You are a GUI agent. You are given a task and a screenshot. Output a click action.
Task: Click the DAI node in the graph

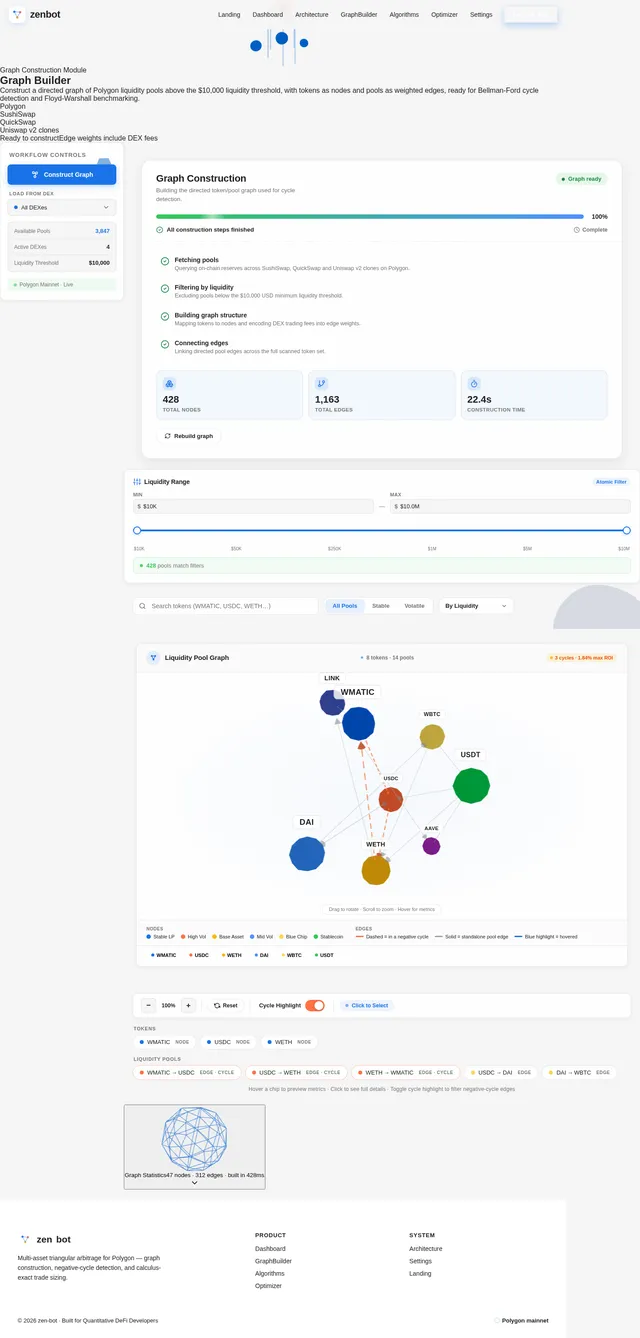[x=307, y=854]
